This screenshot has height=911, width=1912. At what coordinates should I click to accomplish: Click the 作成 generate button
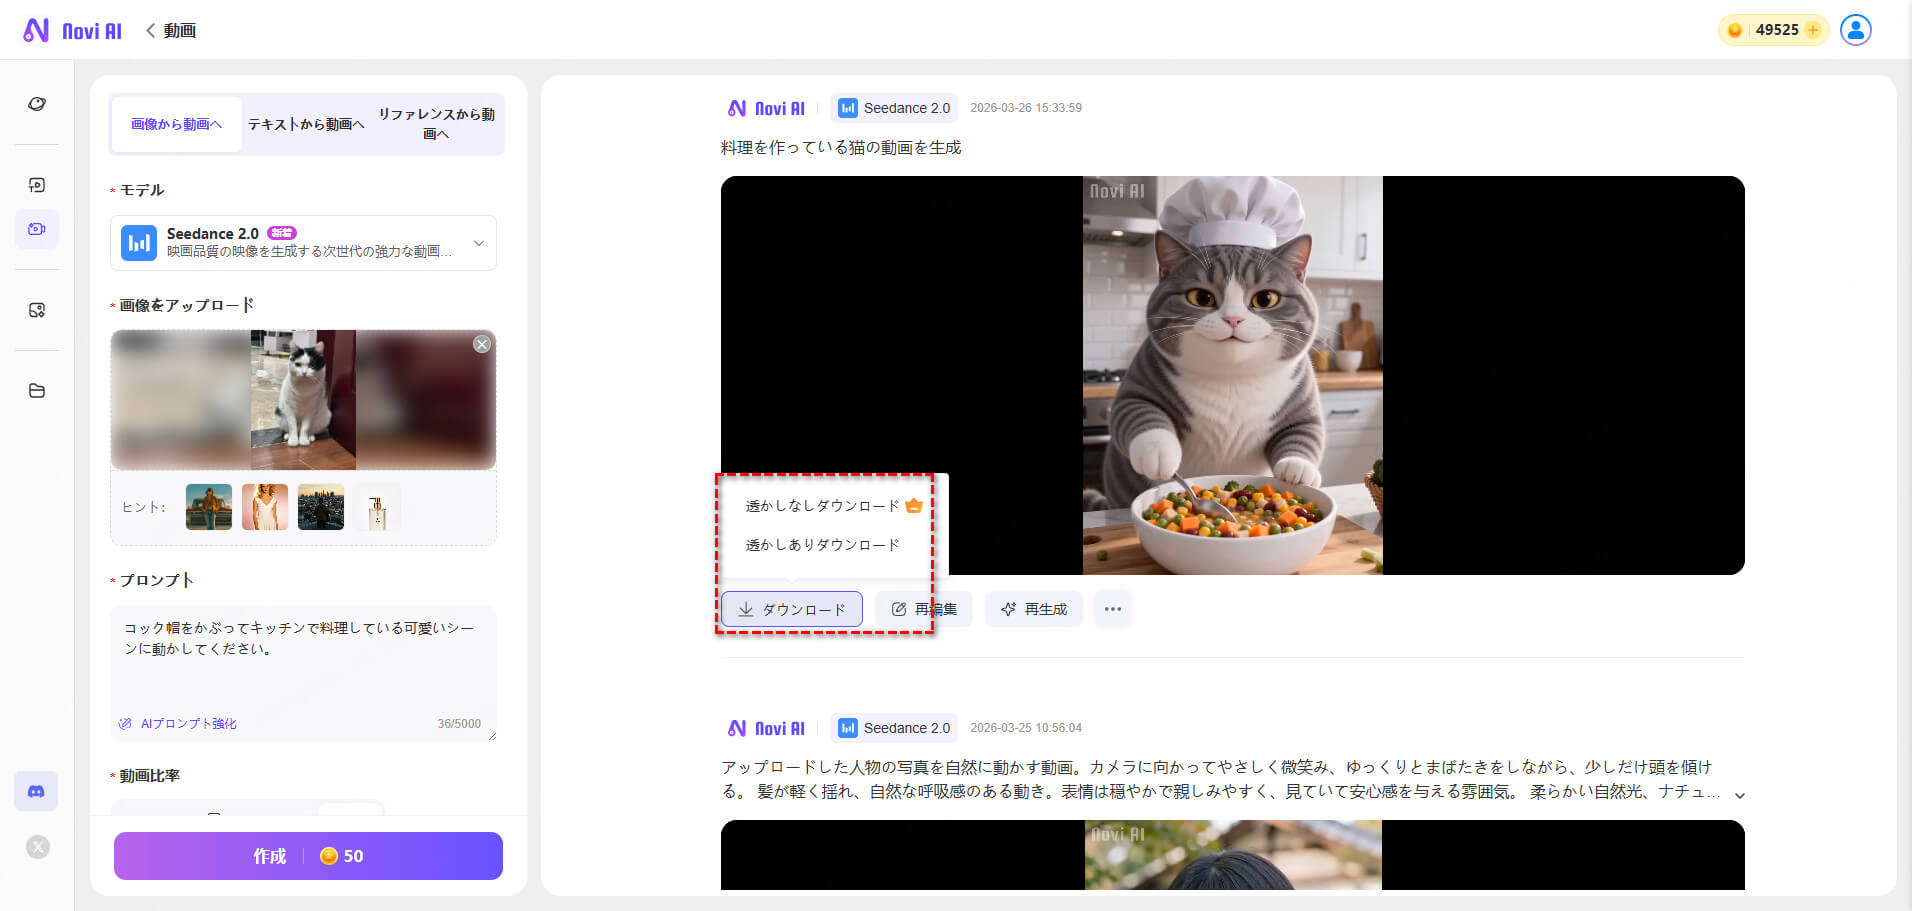click(x=307, y=856)
